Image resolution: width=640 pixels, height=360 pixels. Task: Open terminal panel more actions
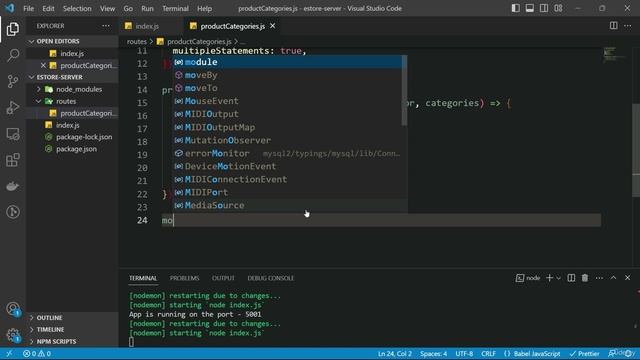pyautogui.click(x=599, y=278)
